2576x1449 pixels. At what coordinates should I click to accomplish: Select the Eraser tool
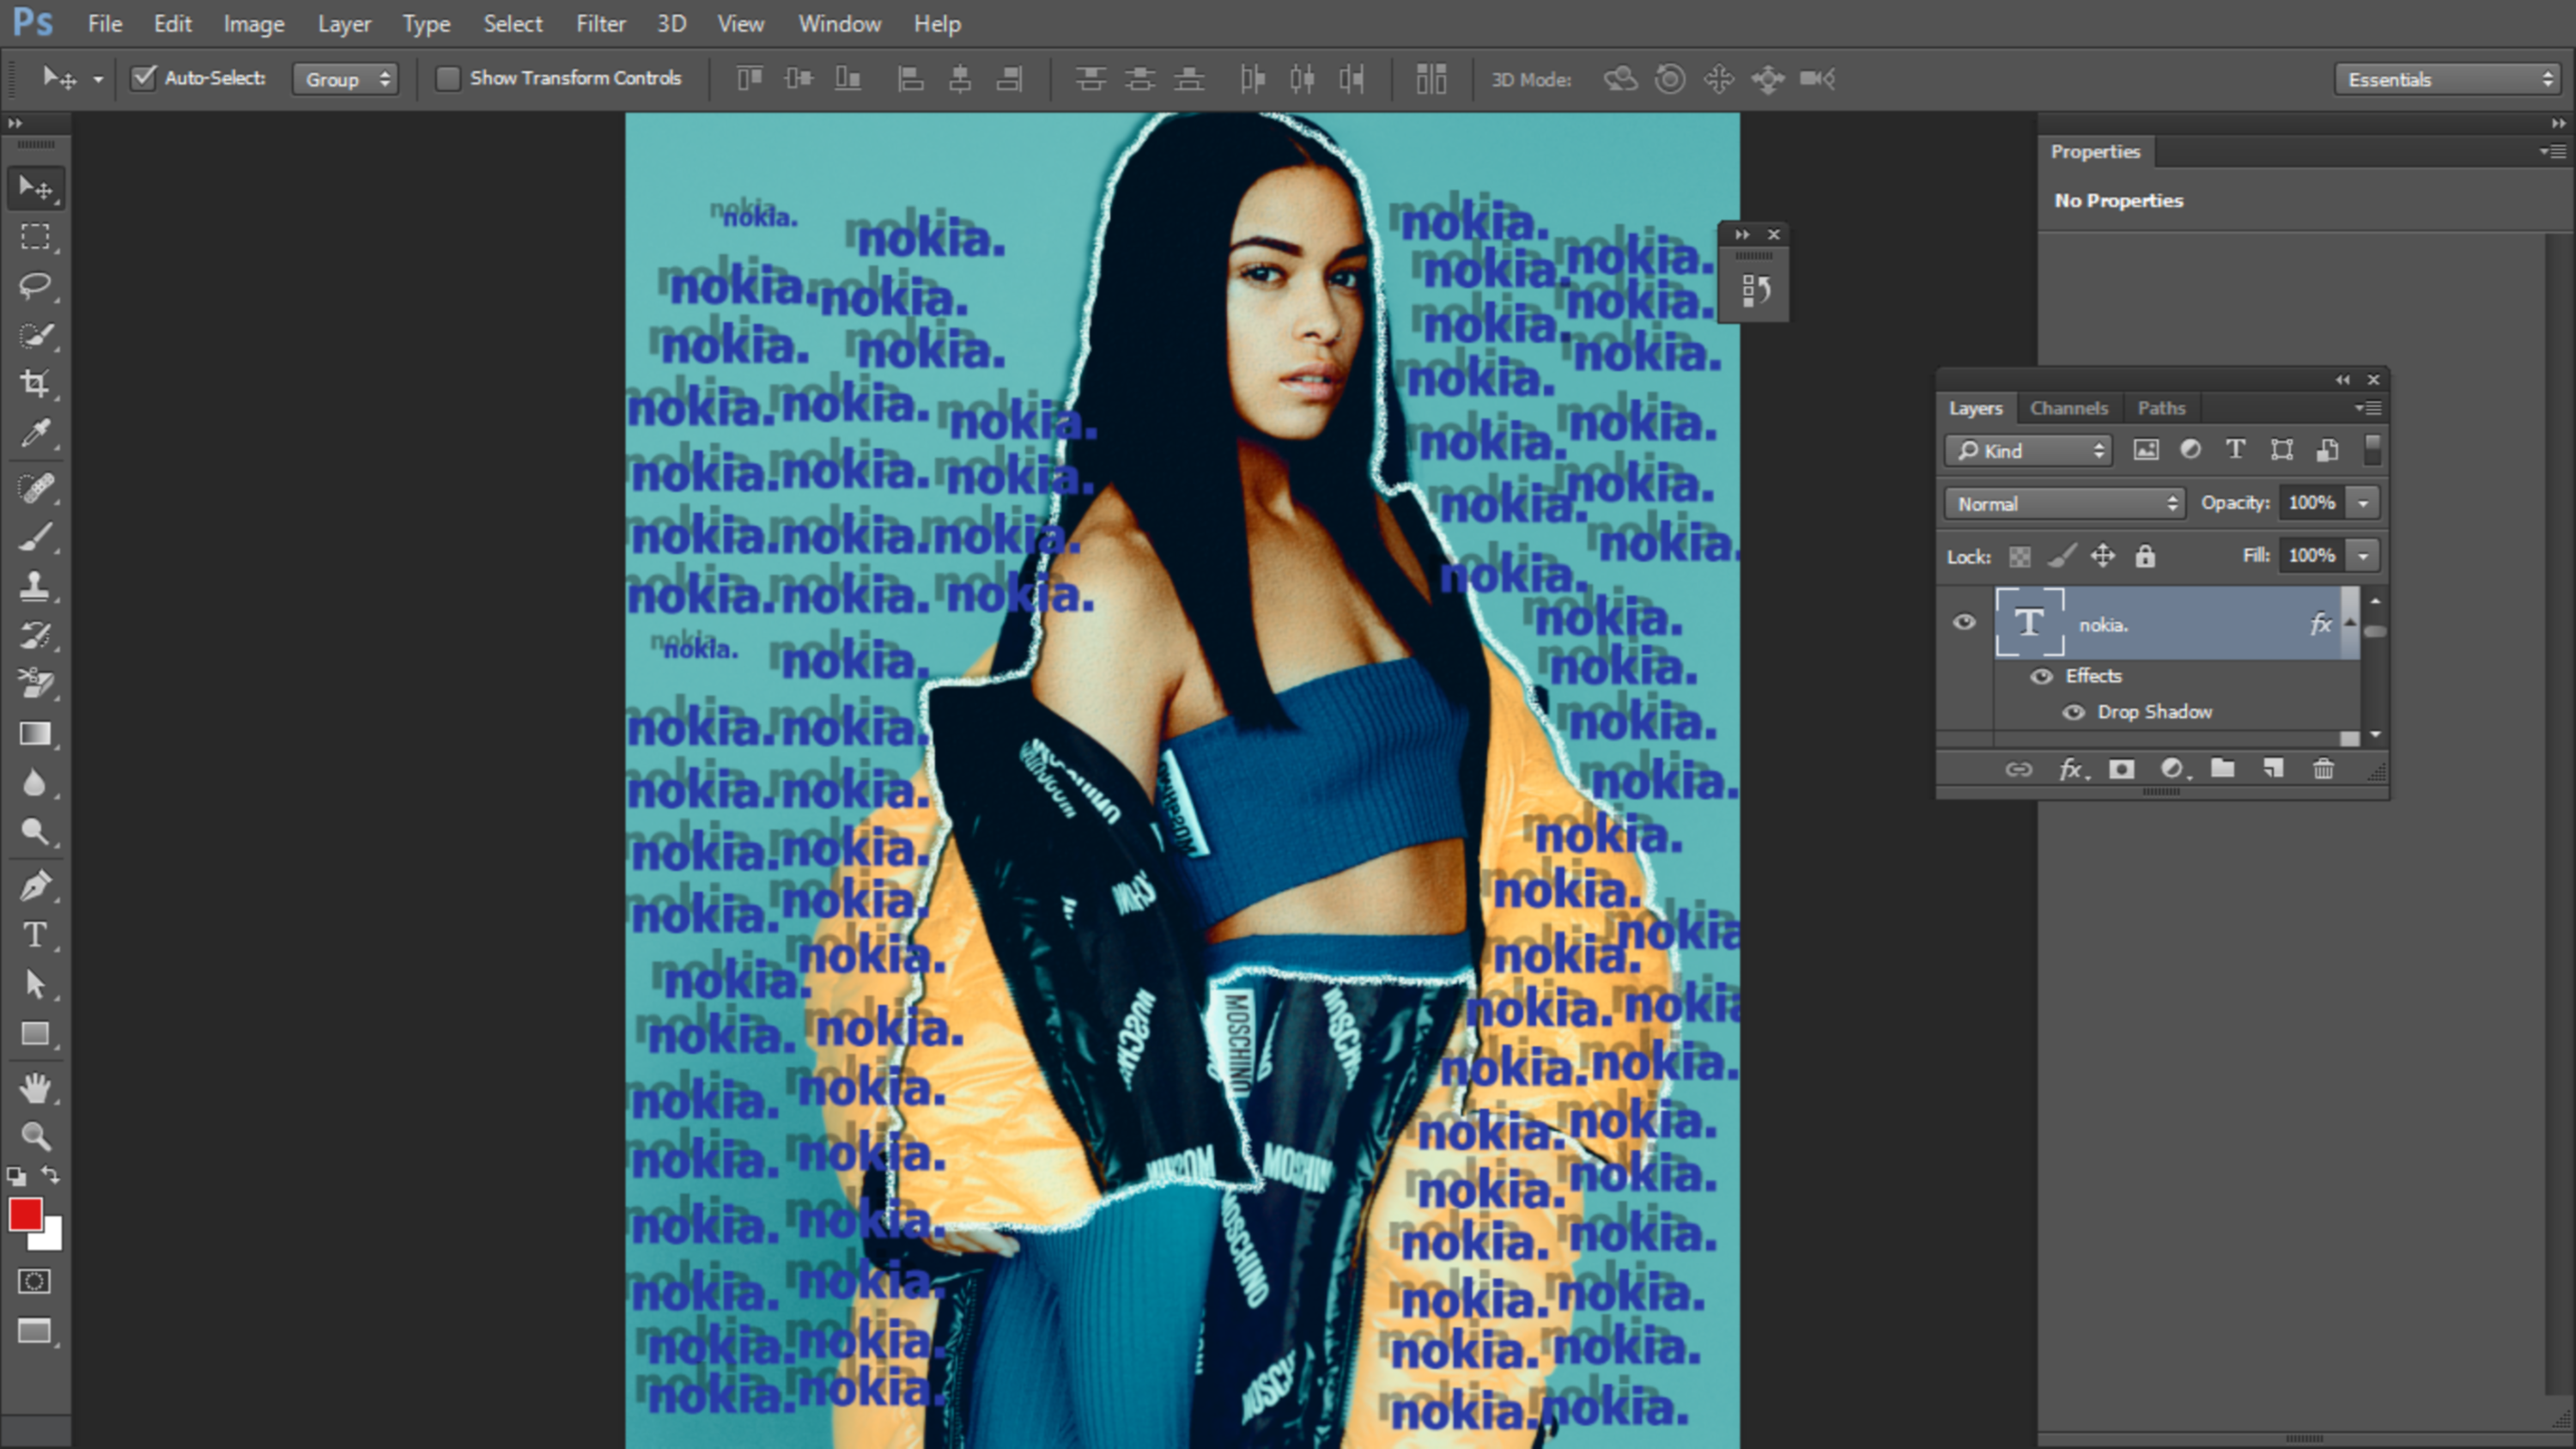click(35, 684)
